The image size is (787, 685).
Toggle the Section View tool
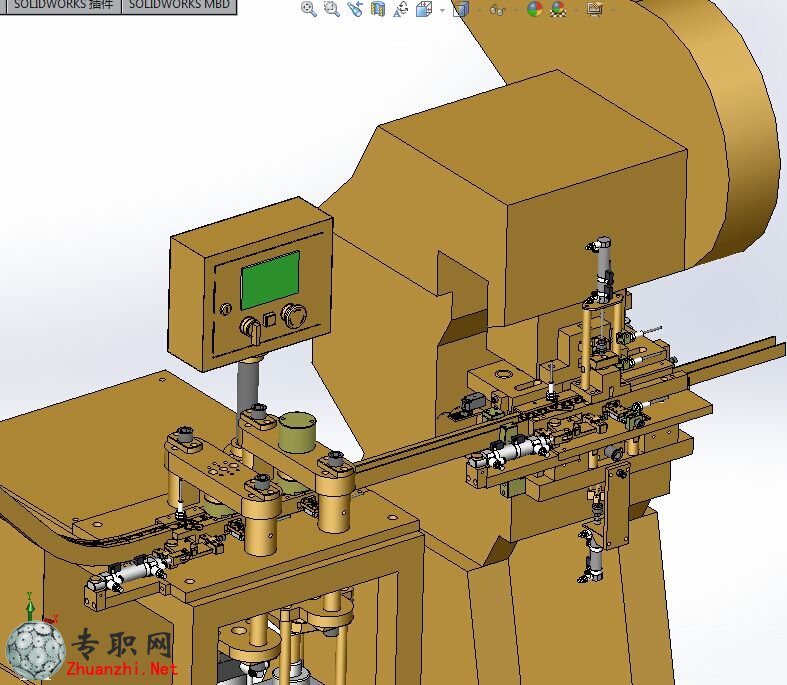pos(377,9)
